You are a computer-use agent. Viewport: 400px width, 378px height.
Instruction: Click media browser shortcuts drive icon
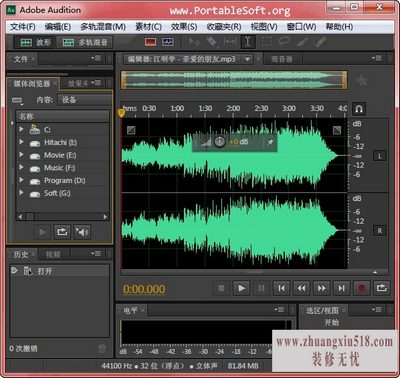(17, 100)
